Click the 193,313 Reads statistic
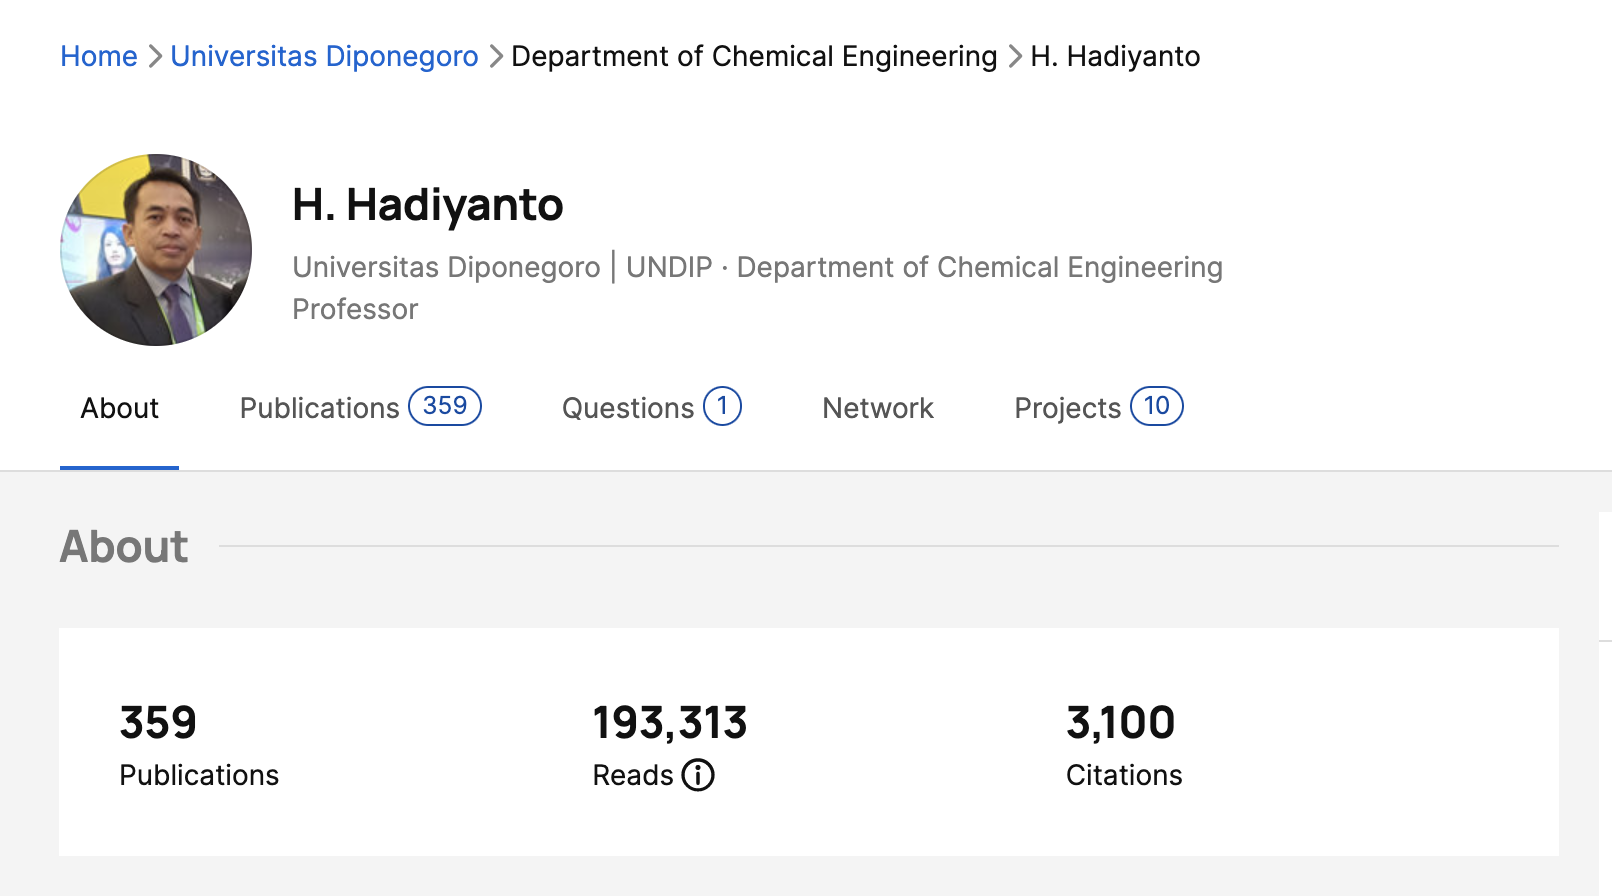Viewport: 1612px width, 896px height. click(x=670, y=723)
